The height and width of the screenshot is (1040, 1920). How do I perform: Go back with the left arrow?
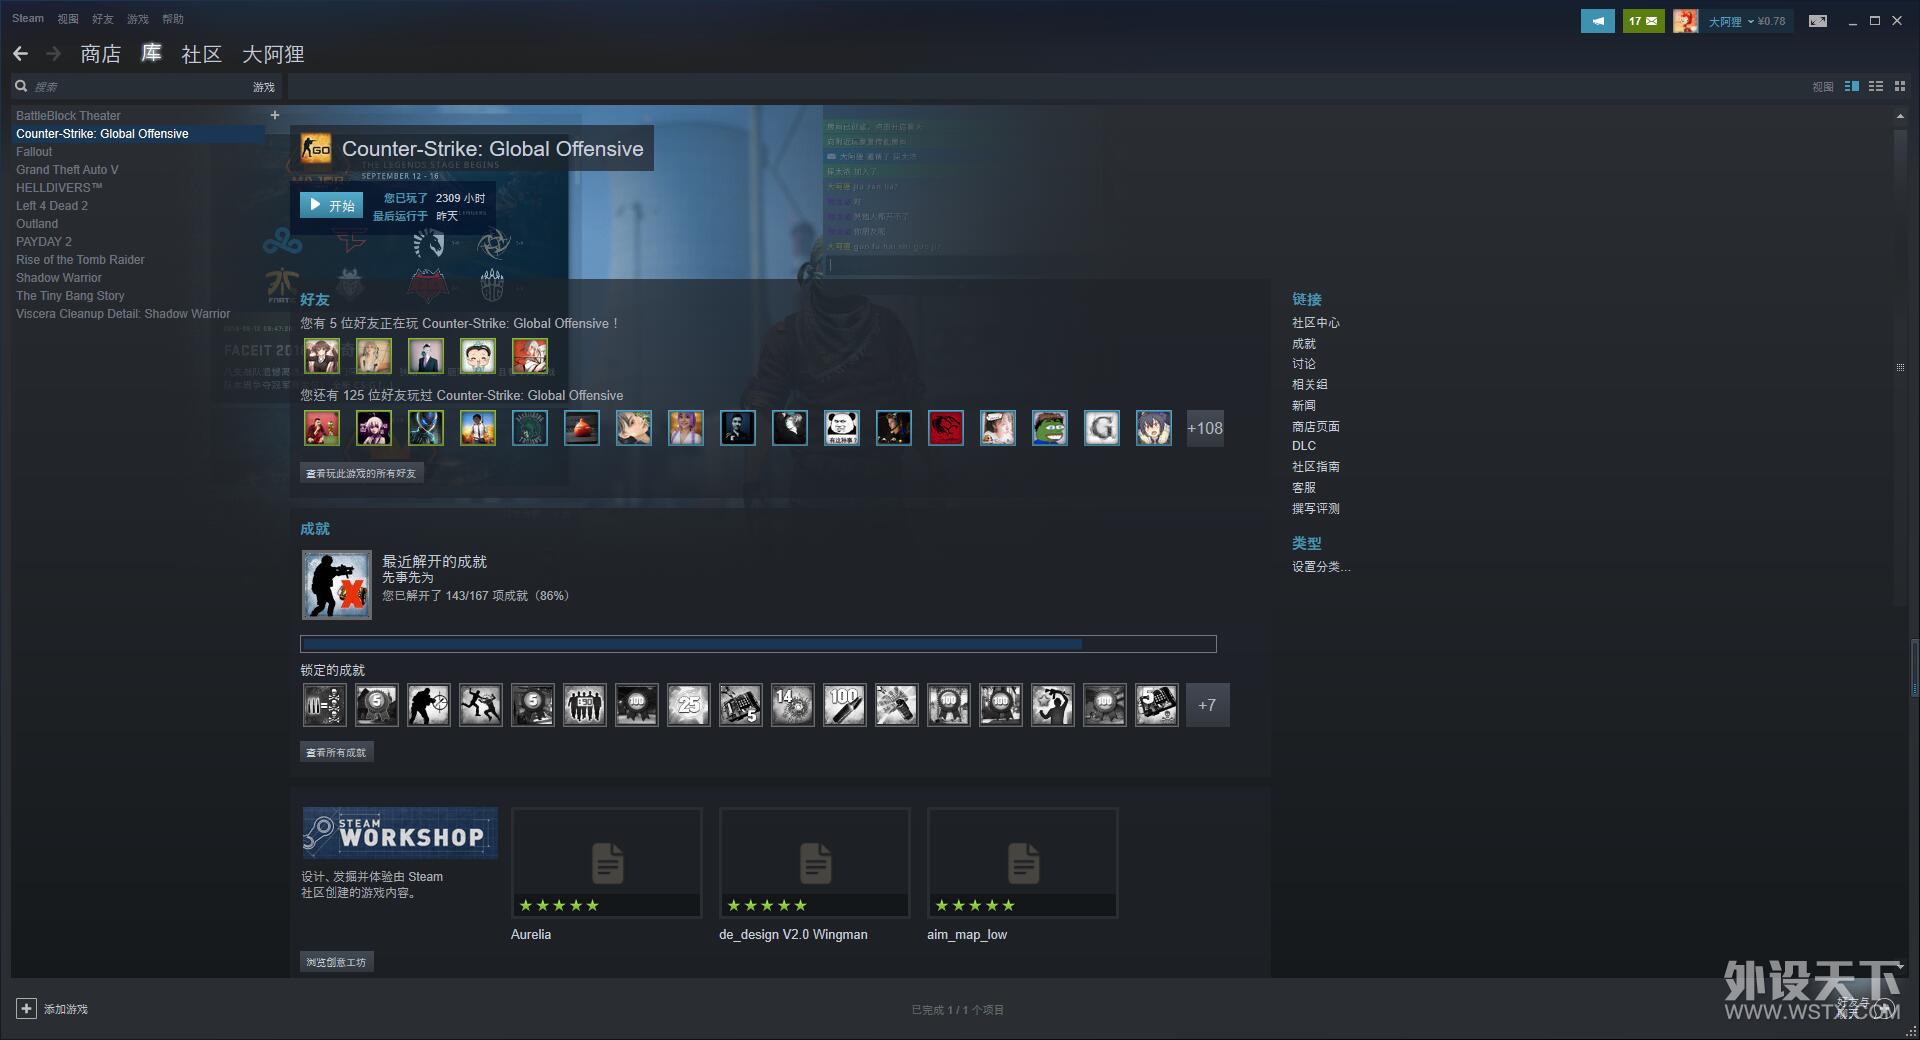tap(21, 53)
